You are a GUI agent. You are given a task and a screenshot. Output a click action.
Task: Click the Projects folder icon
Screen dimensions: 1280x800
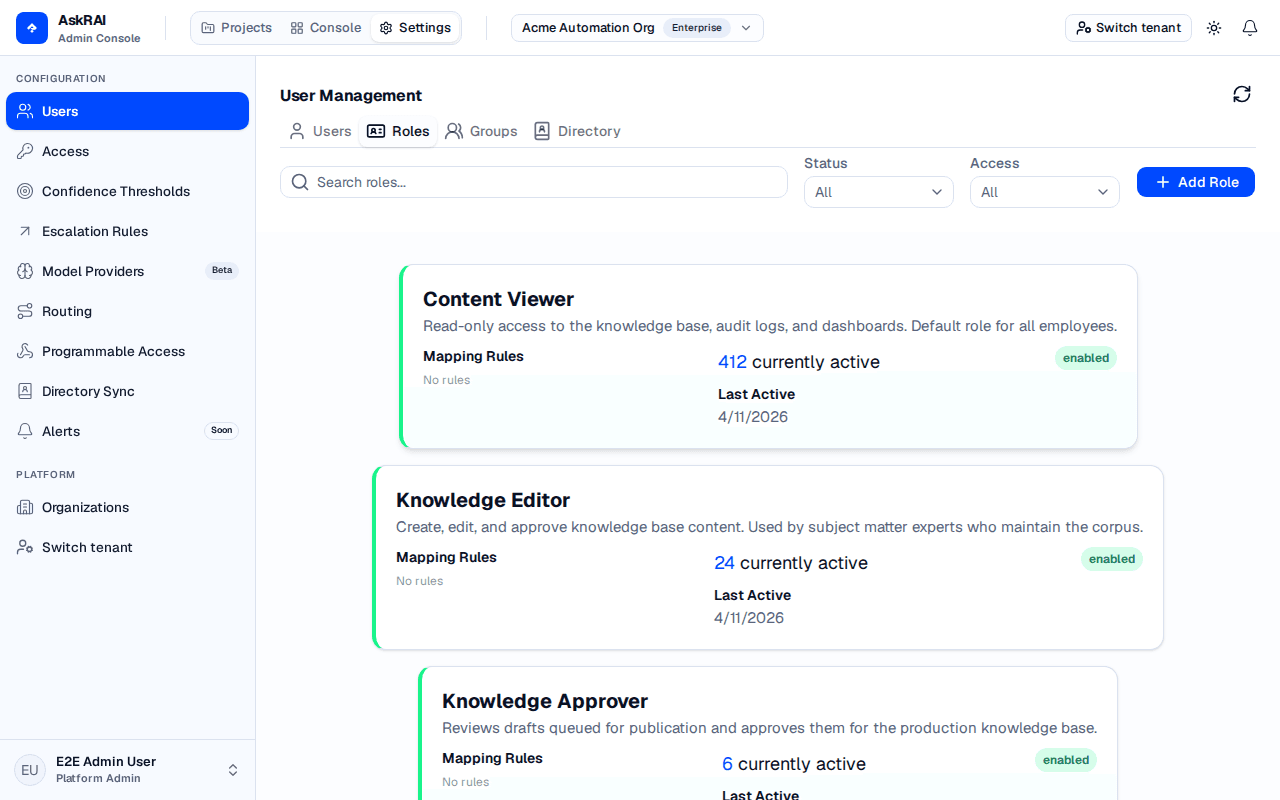click(x=208, y=28)
